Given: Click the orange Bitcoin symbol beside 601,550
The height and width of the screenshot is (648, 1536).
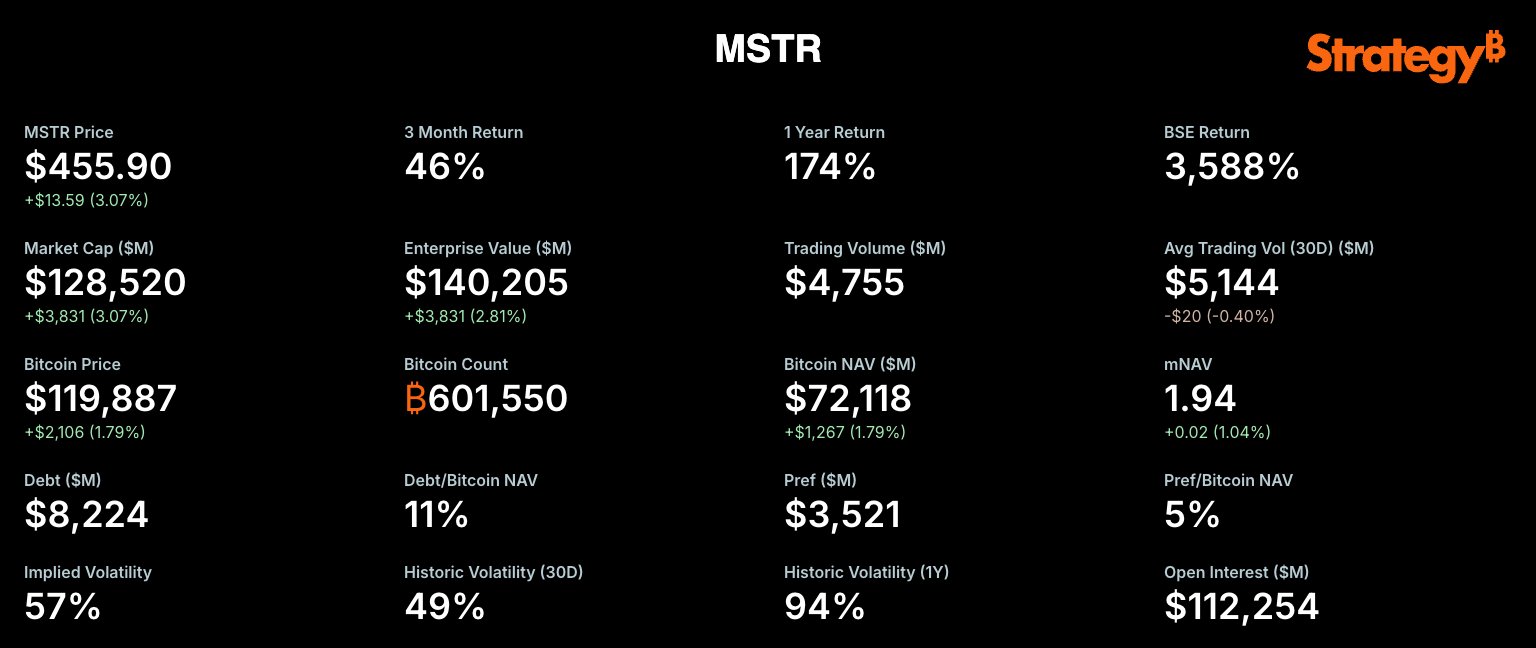Looking at the screenshot, I should pos(415,399).
